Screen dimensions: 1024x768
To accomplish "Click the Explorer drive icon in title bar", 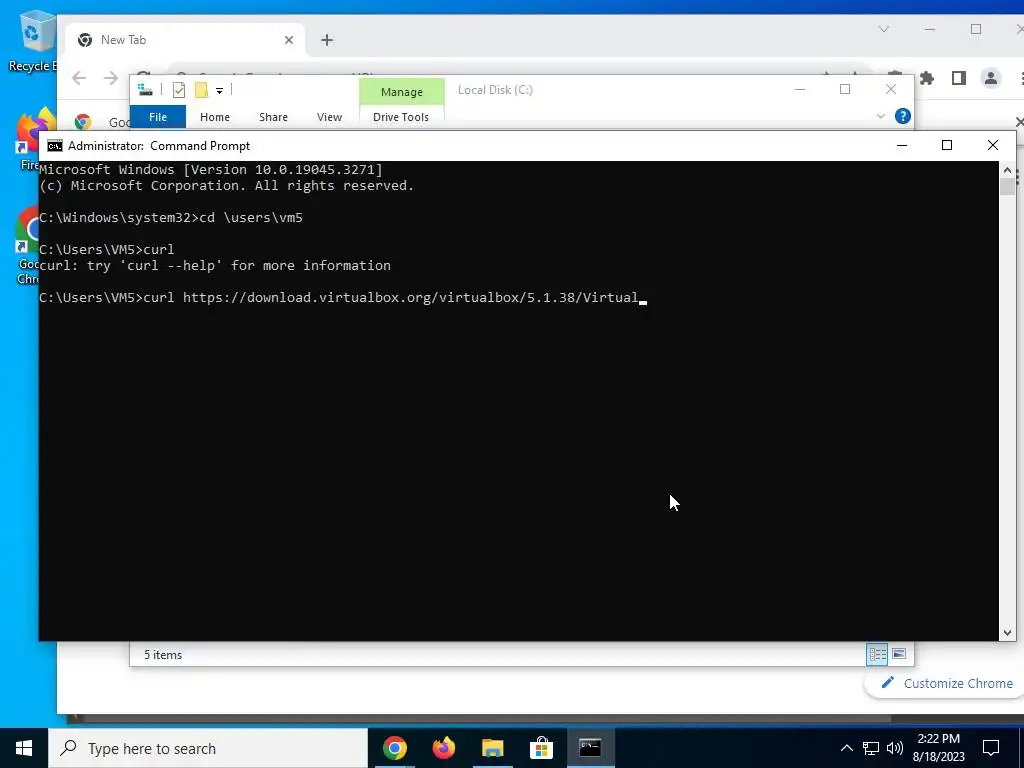I will click(x=145, y=90).
